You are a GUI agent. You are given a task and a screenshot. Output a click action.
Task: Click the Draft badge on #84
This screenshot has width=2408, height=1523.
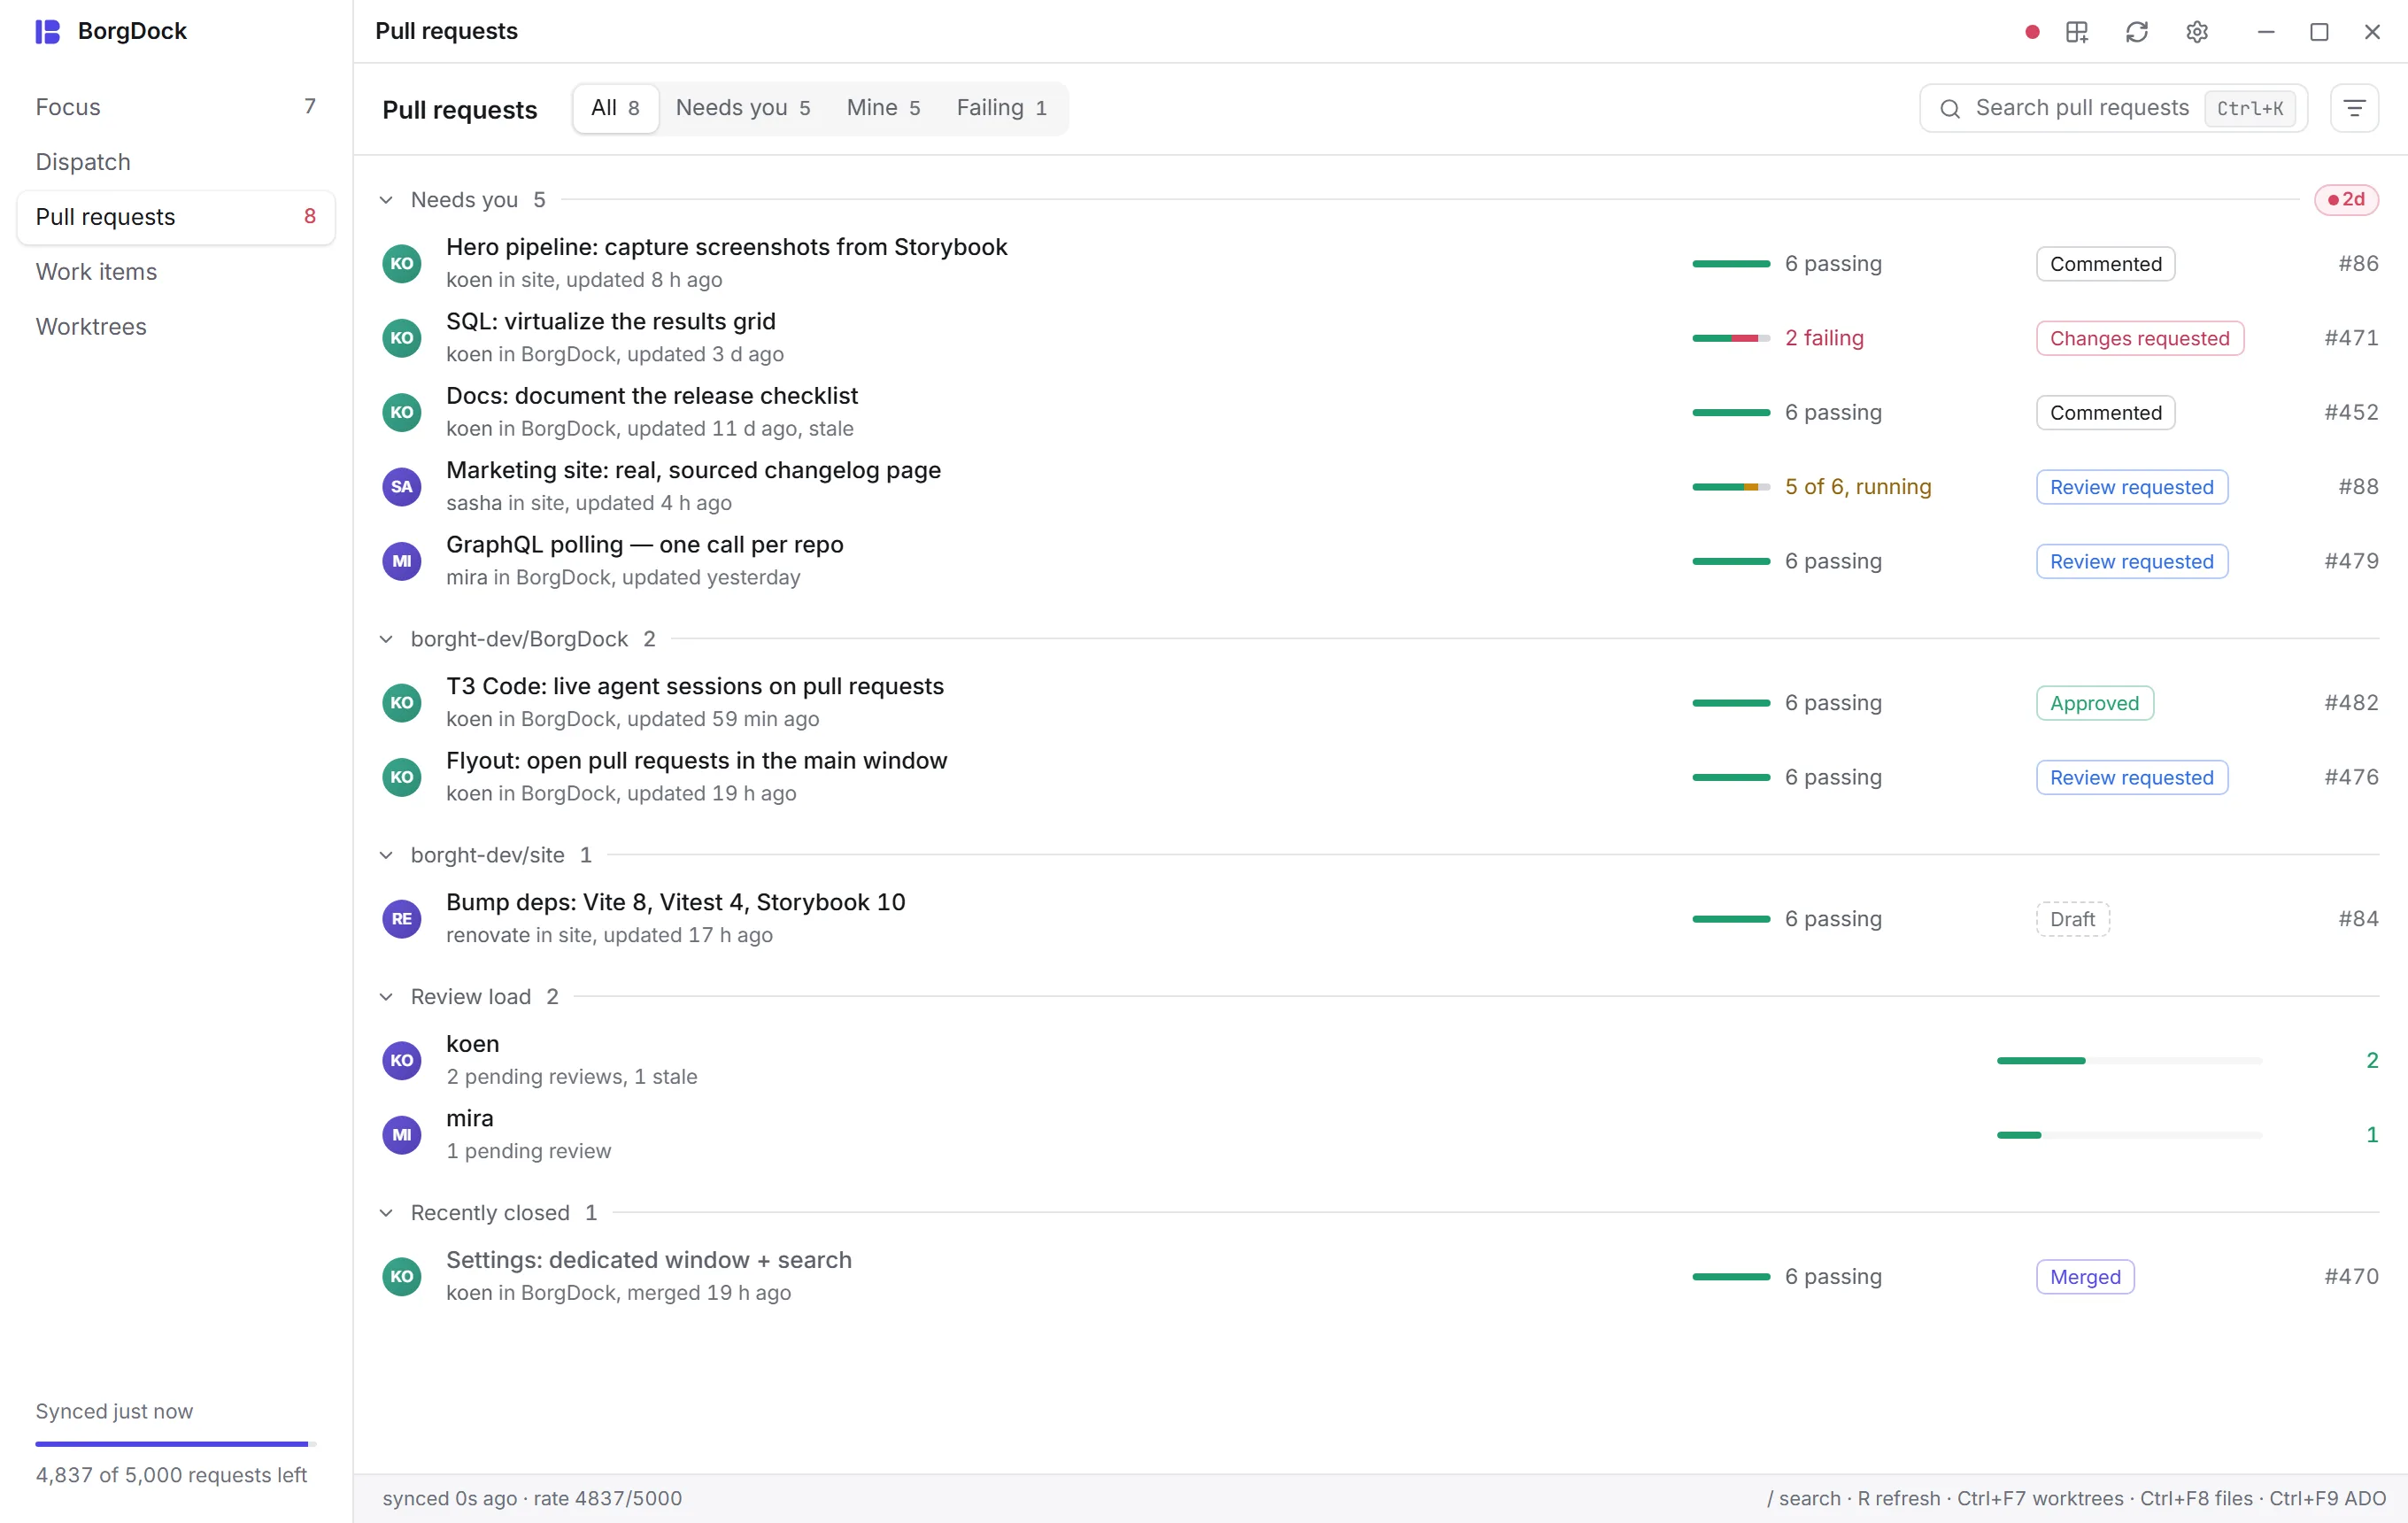click(x=2073, y=919)
